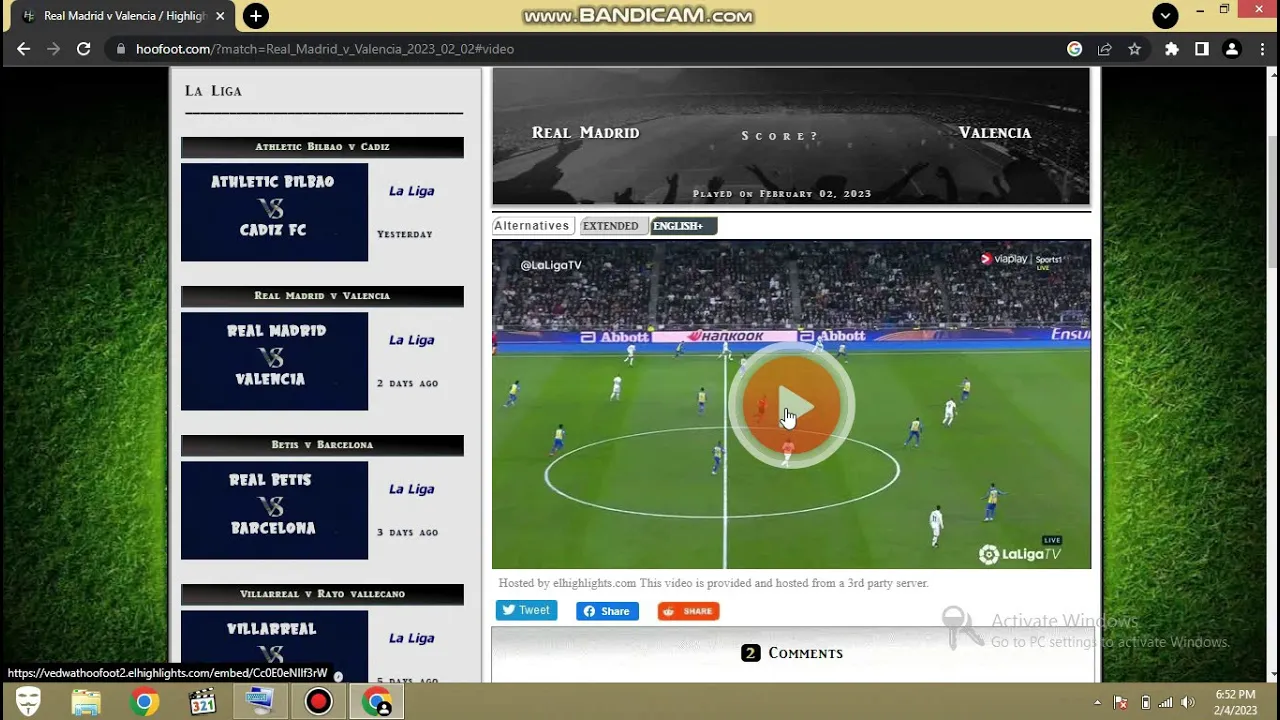
Task: Toggle the Chrome side panel
Action: tap(1202, 49)
